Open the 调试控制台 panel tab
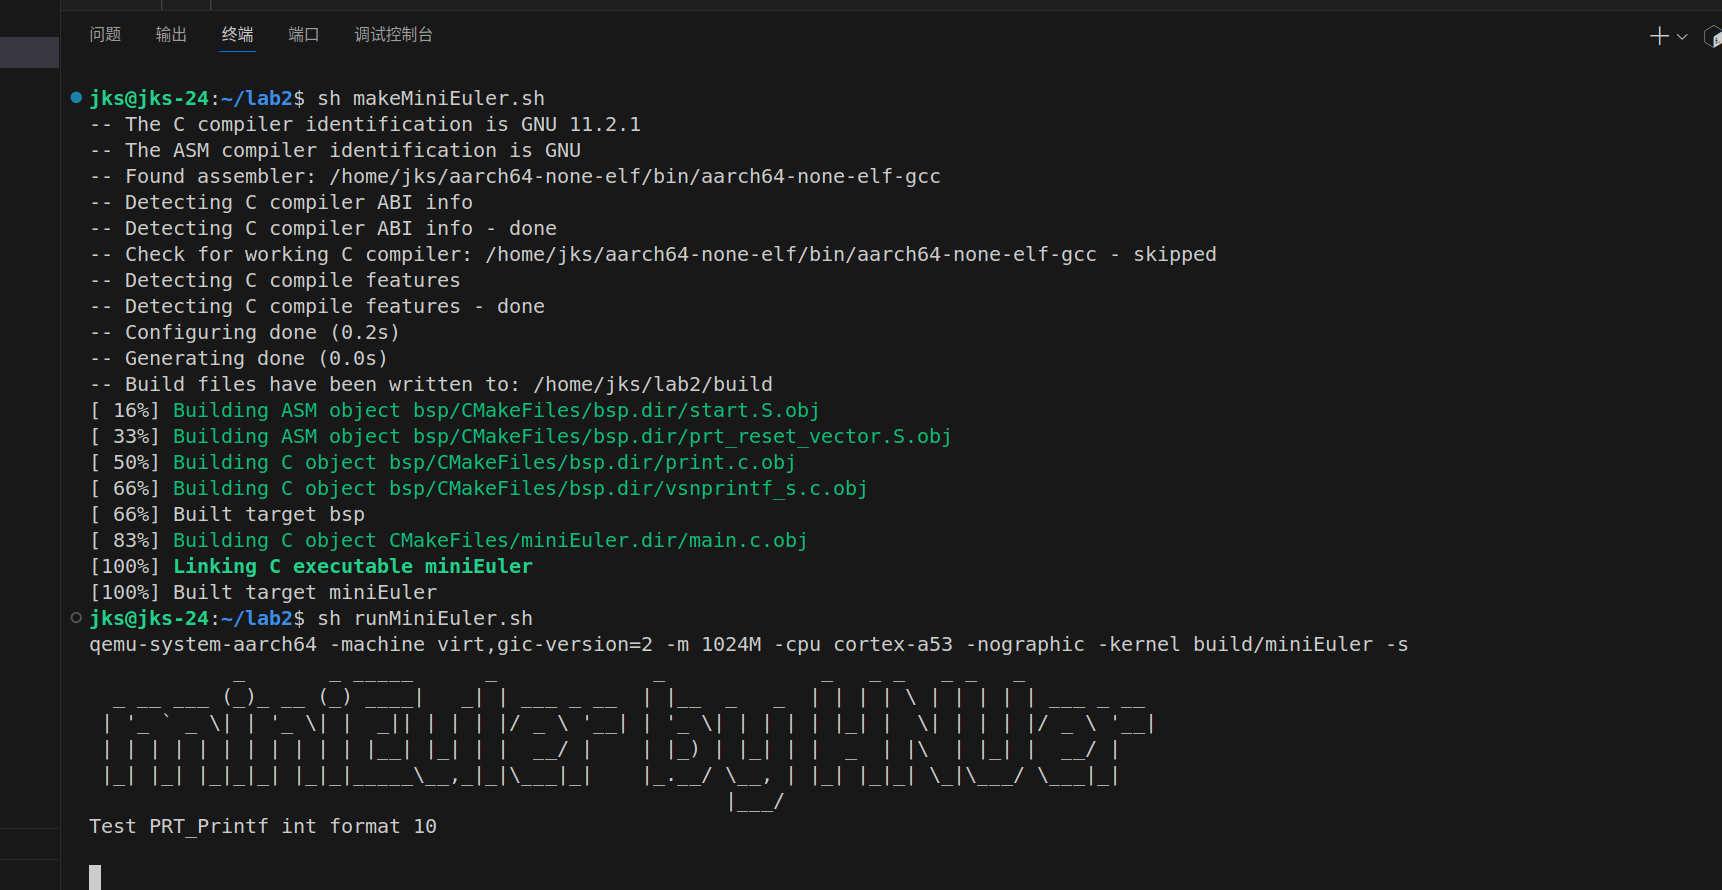 [x=392, y=33]
